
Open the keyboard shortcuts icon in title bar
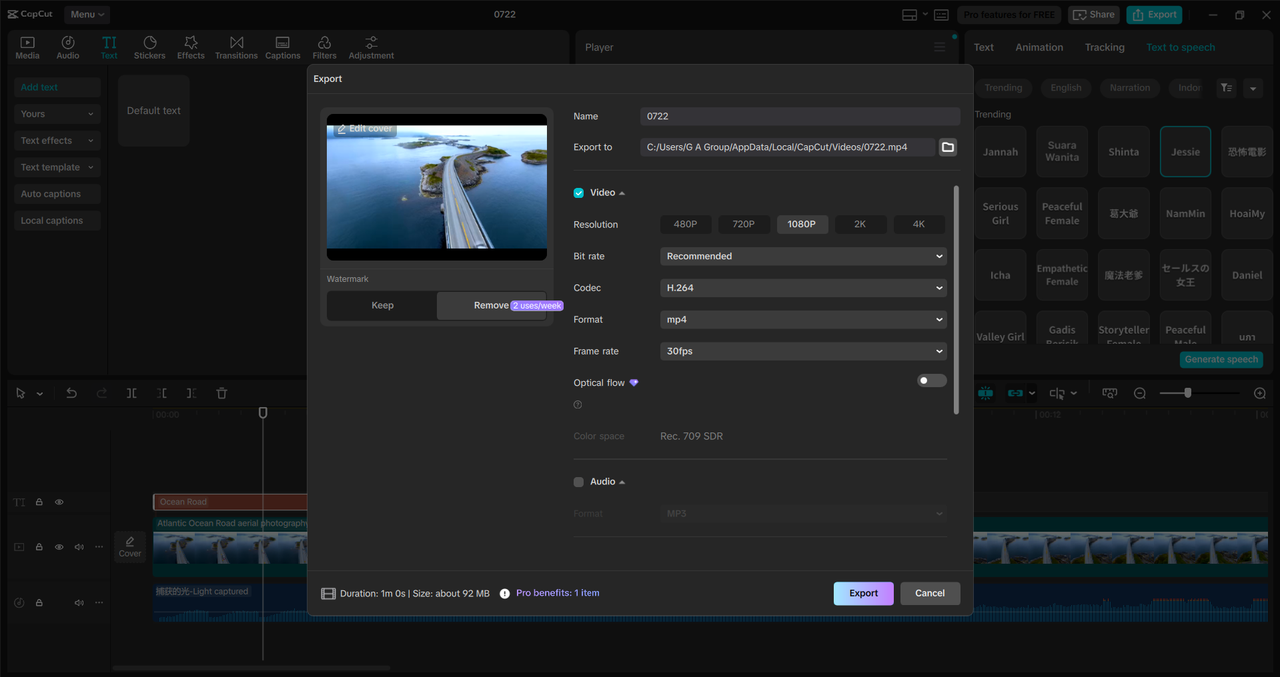(941, 15)
